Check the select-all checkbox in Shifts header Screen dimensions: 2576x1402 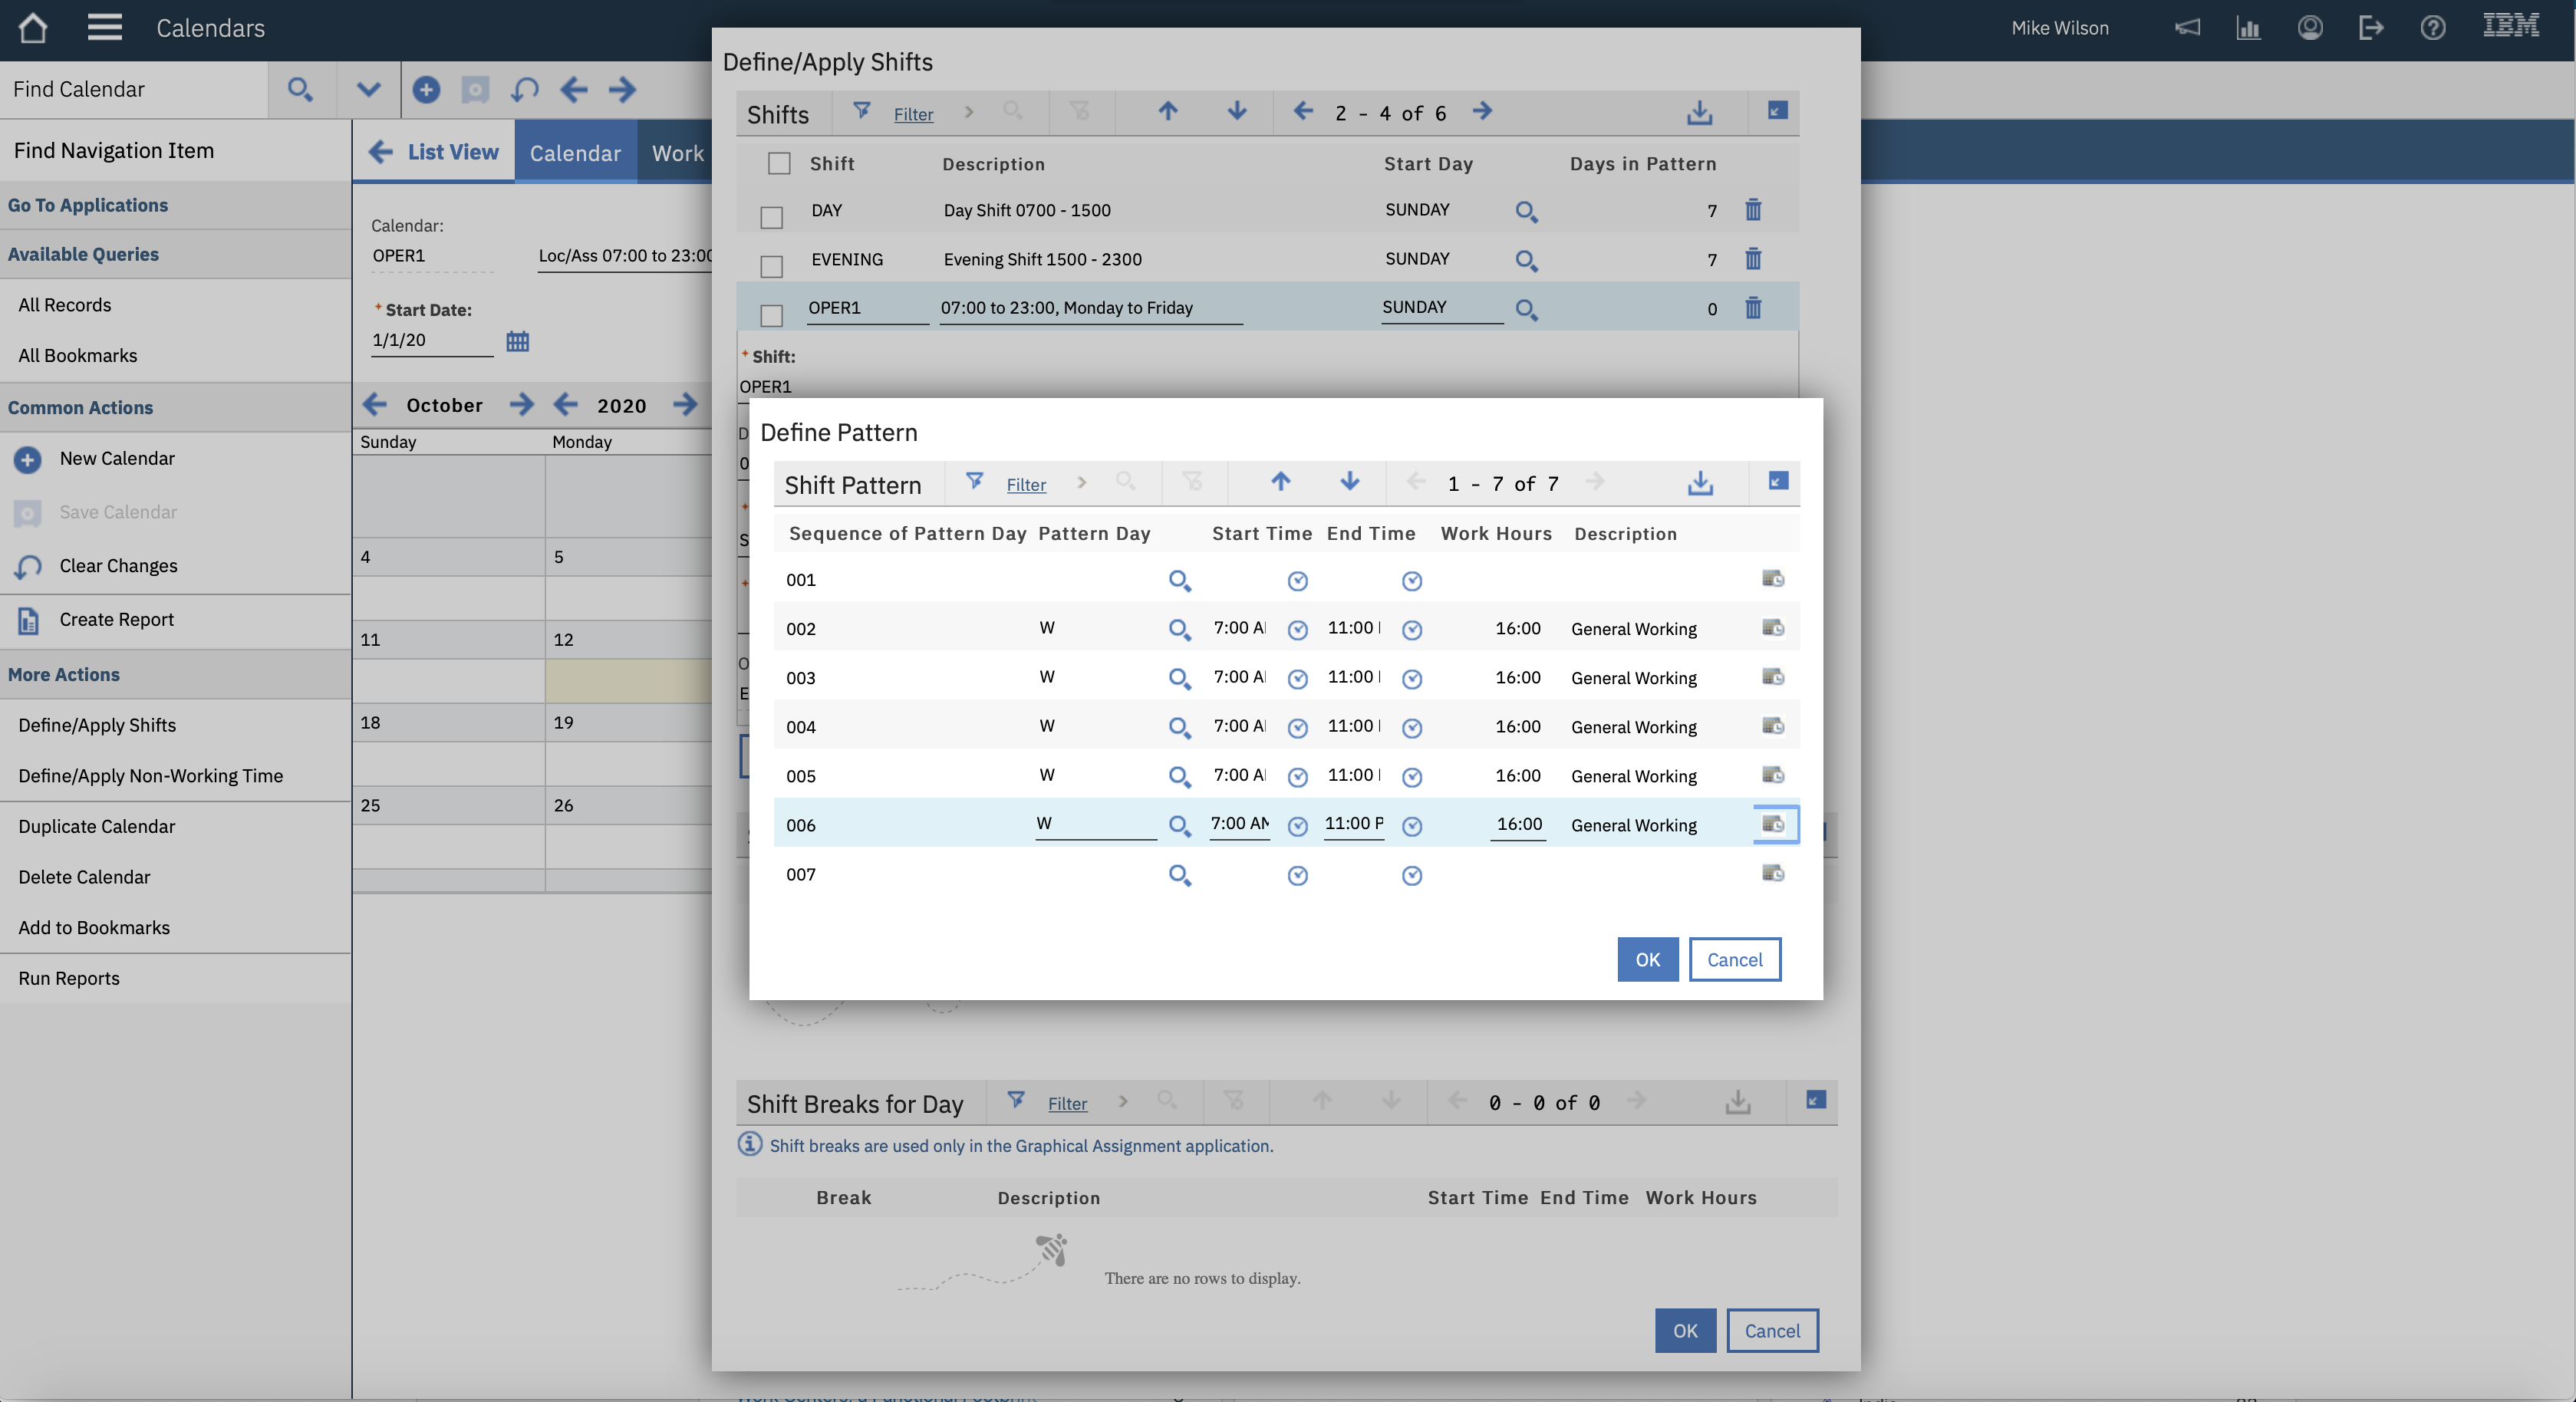click(x=779, y=163)
